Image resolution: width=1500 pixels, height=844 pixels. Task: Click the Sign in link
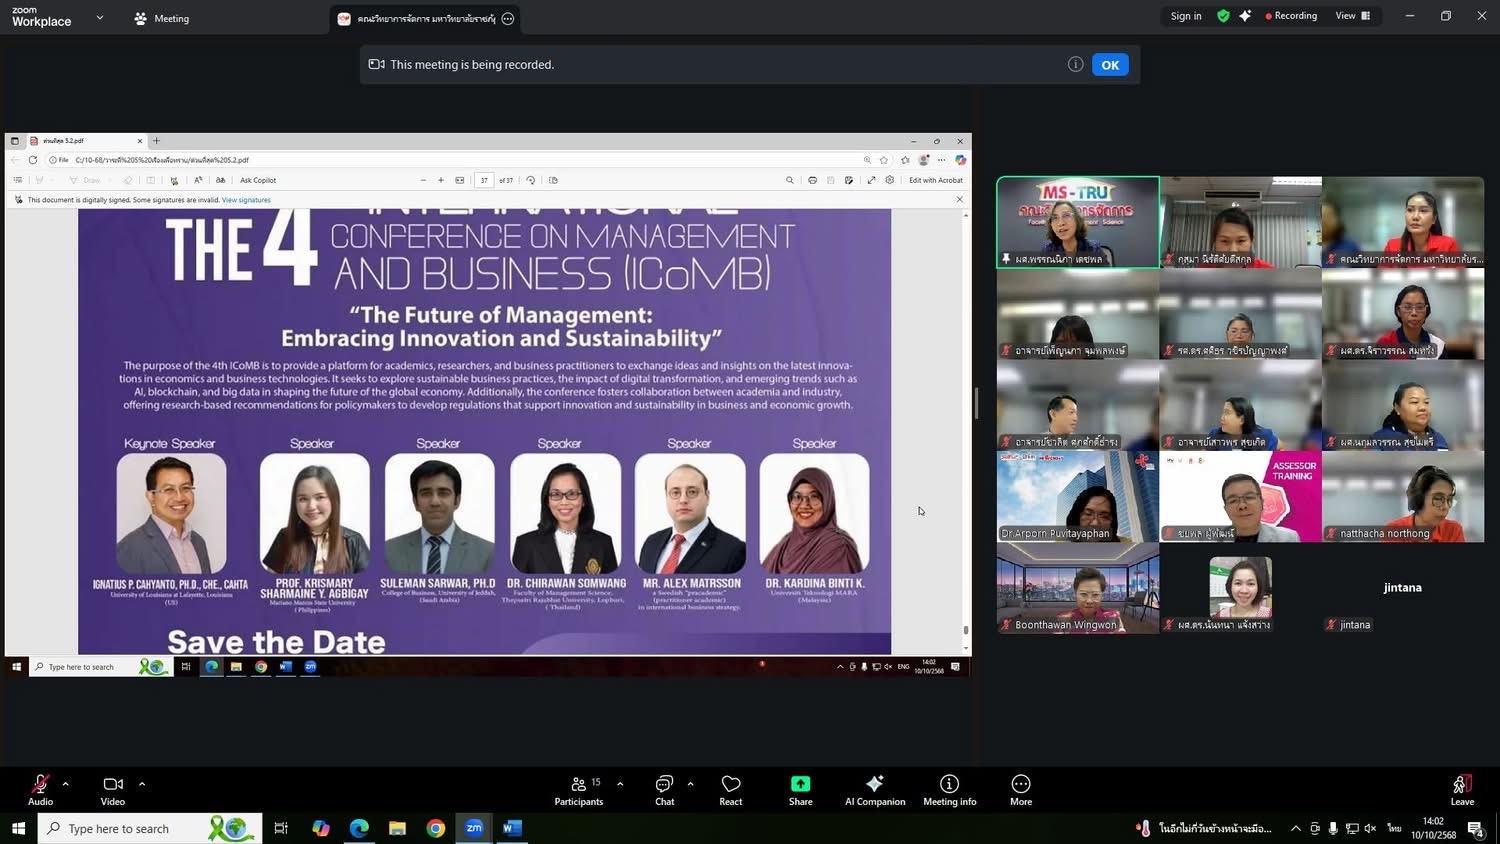pos(1186,16)
